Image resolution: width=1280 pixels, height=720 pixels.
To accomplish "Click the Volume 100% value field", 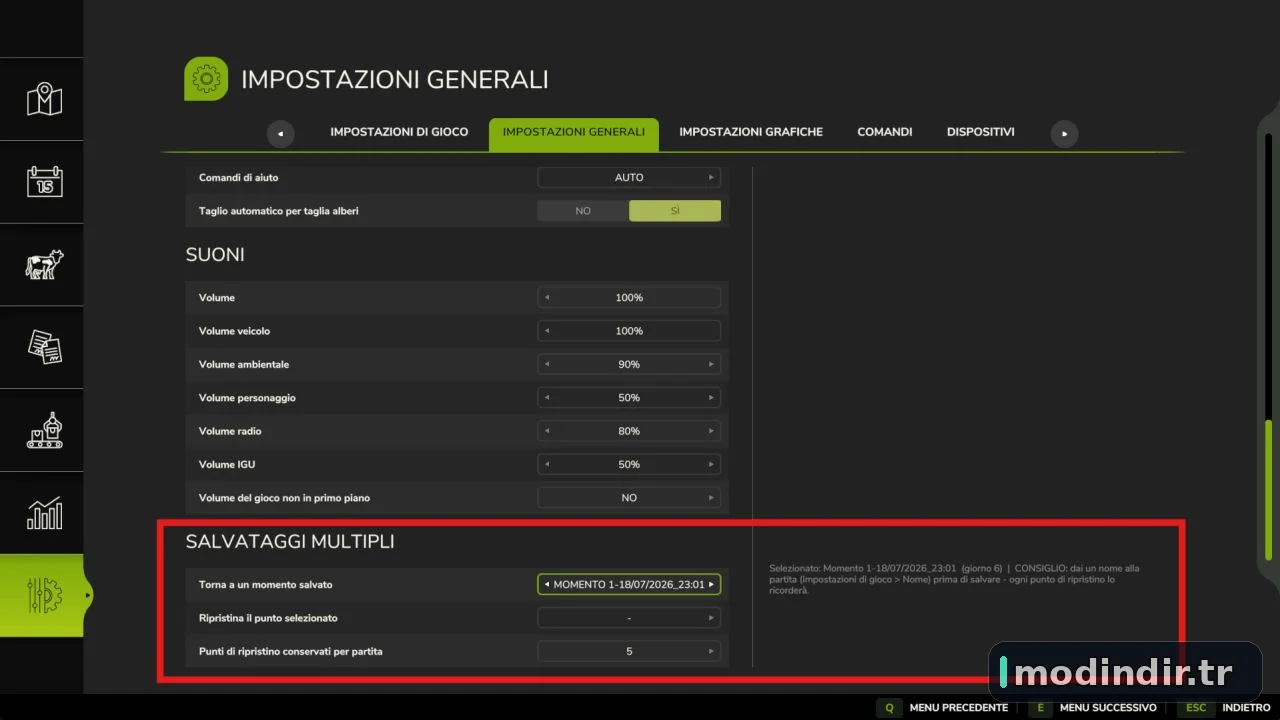I will pyautogui.click(x=629, y=298).
